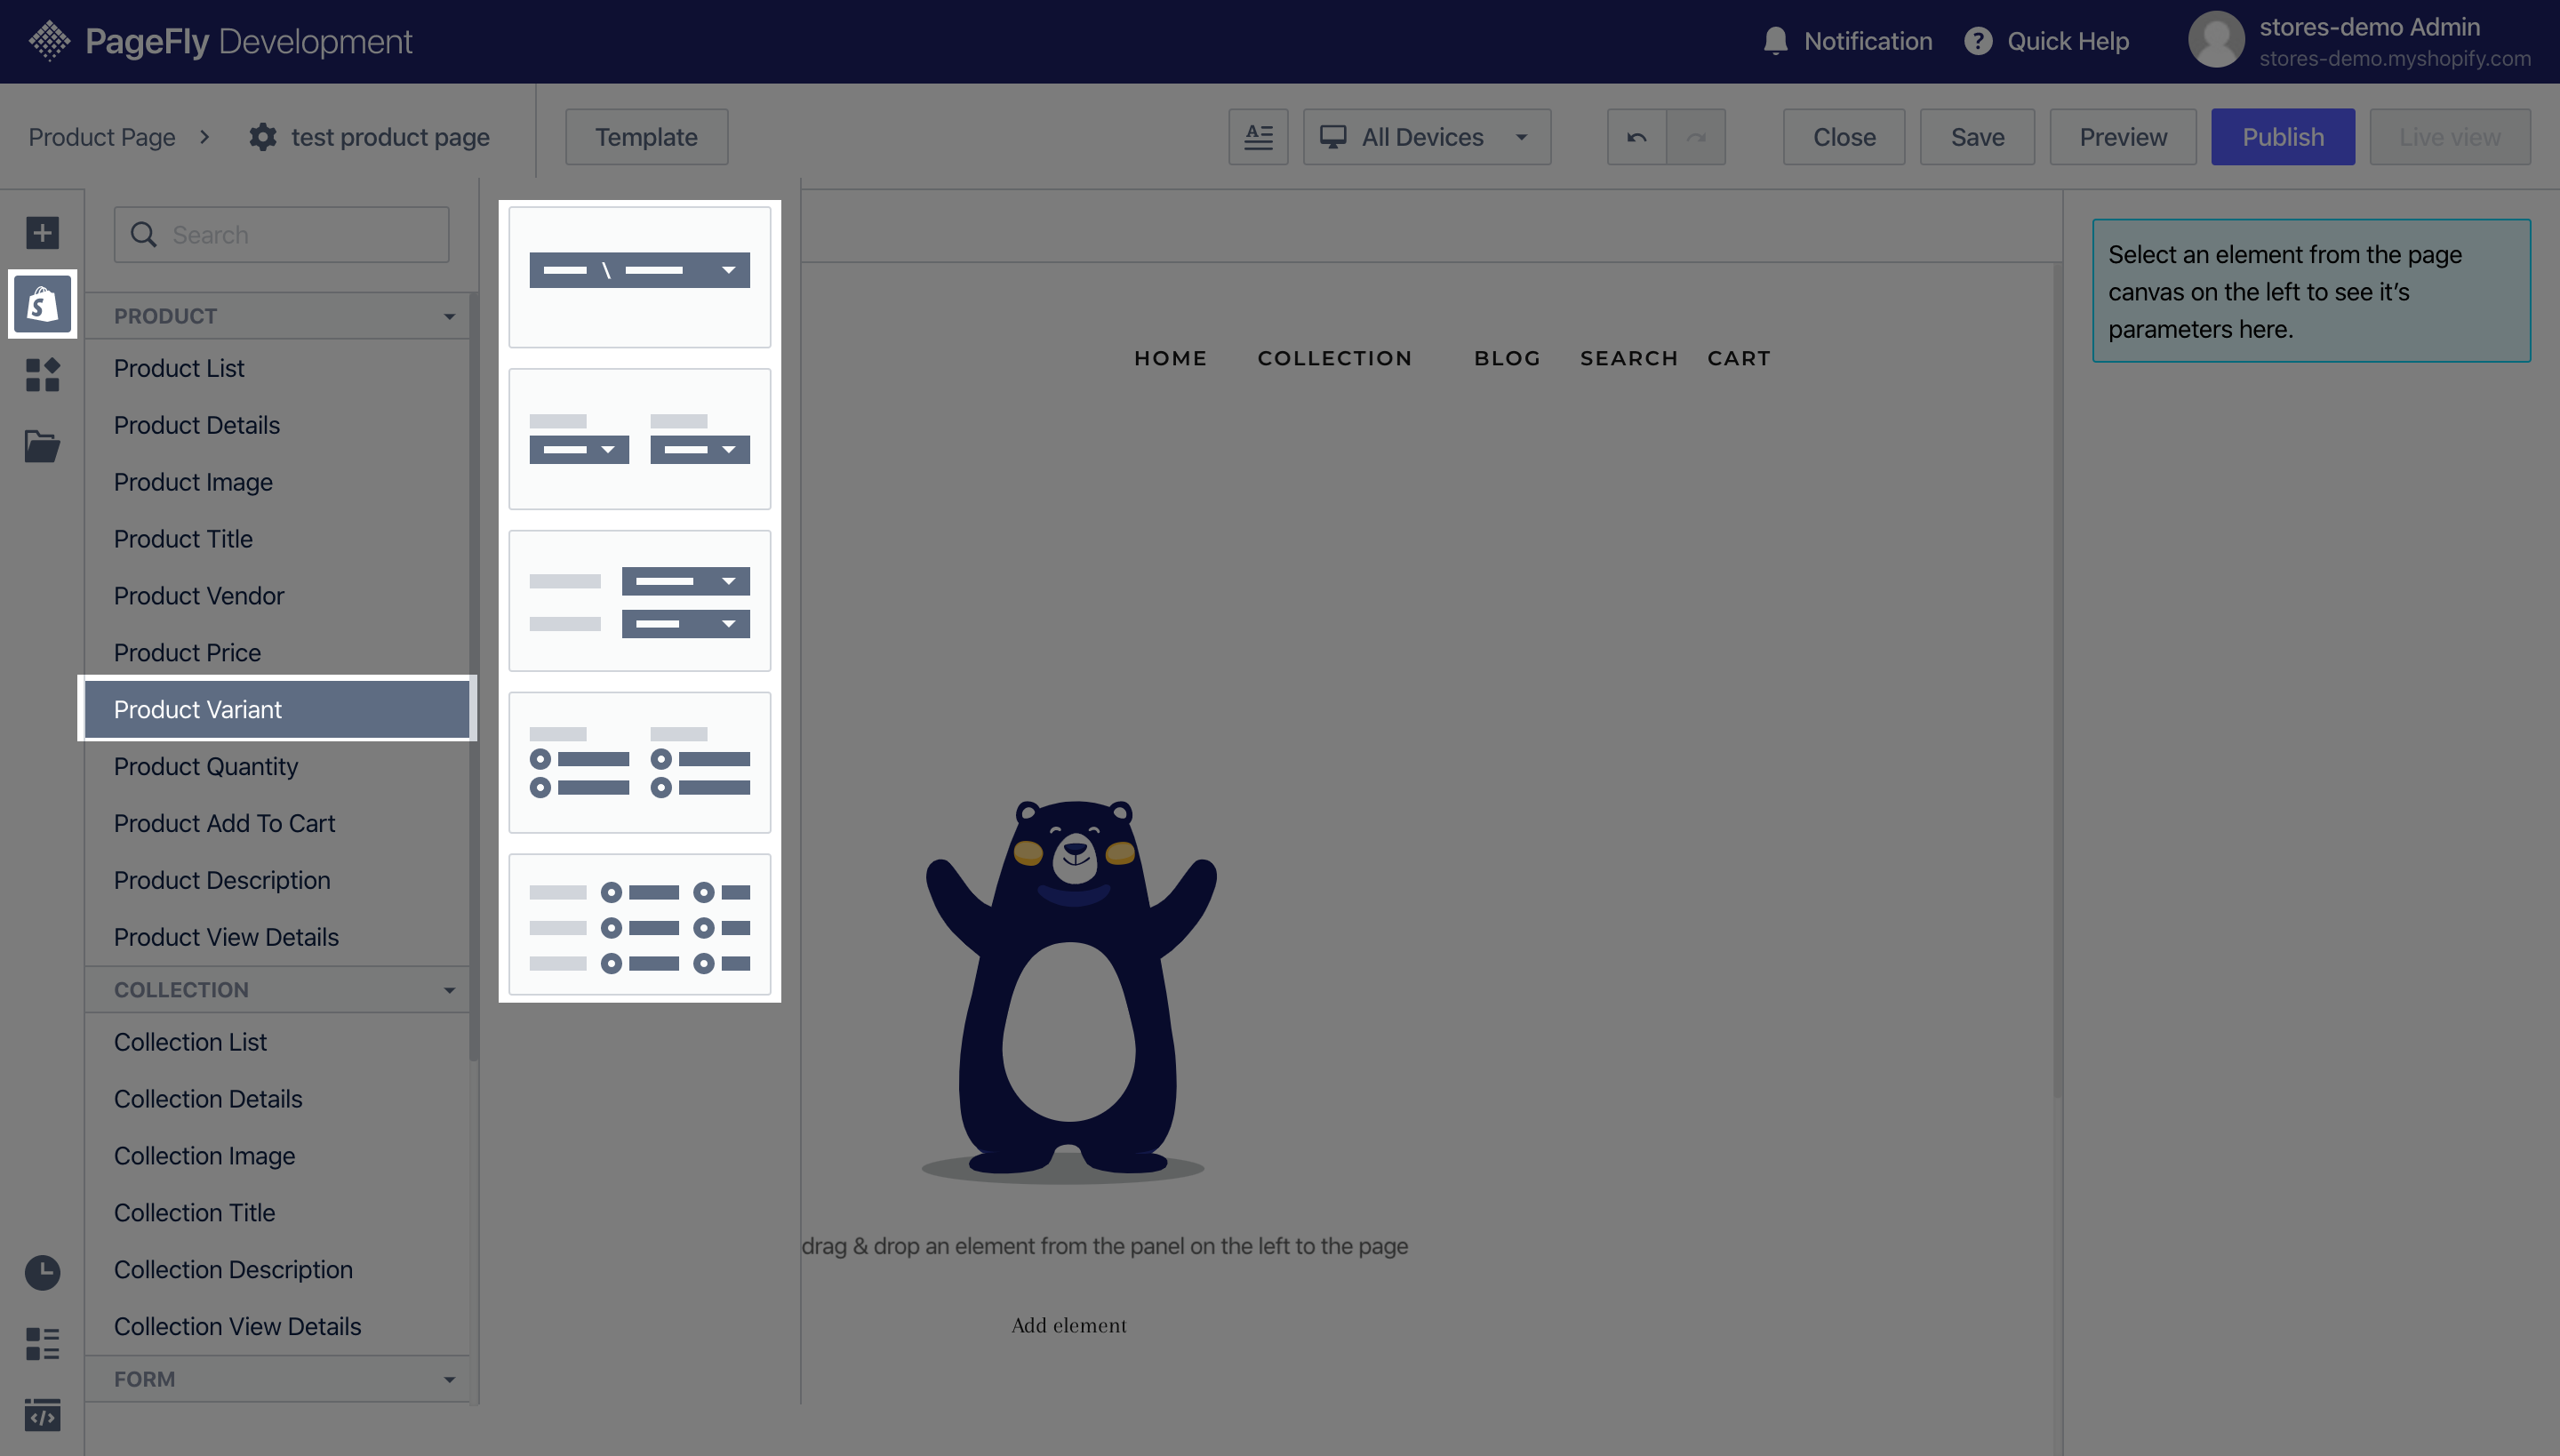Select Collection List element
The image size is (2560, 1456).
click(x=278, y=1042)
